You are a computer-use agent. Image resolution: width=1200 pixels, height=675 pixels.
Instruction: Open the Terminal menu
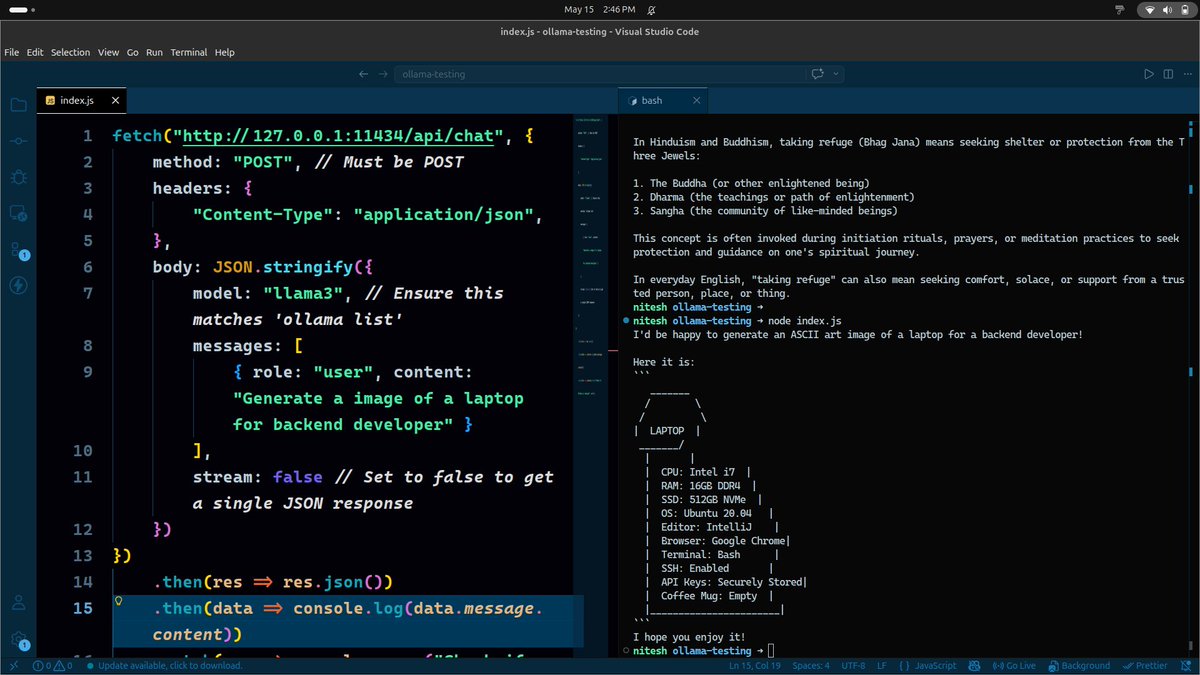[x=189, y=52]
